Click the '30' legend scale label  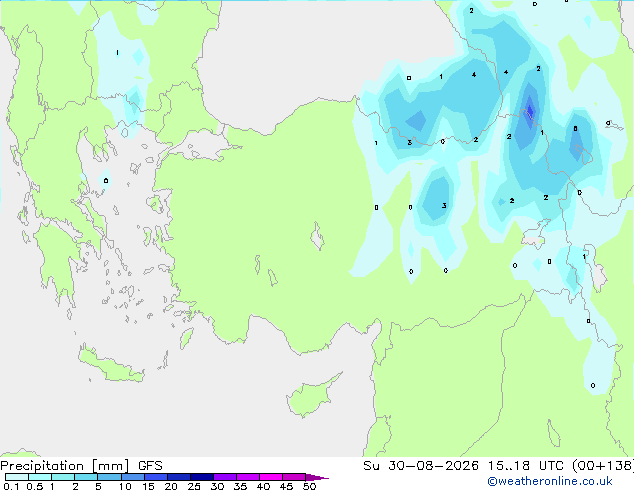tap(217, 486)
